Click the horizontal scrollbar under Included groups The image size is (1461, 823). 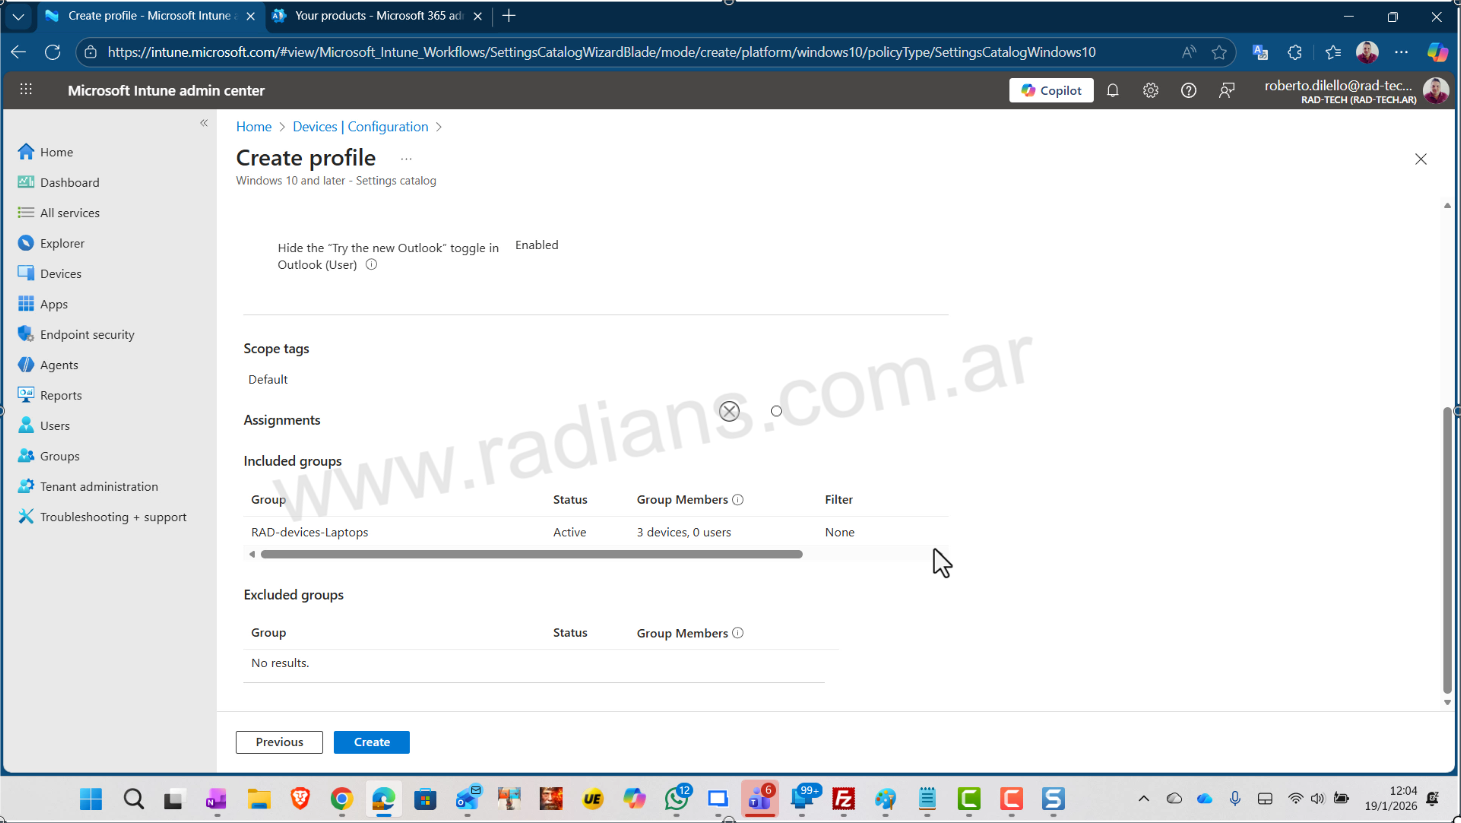click(530, 554)
